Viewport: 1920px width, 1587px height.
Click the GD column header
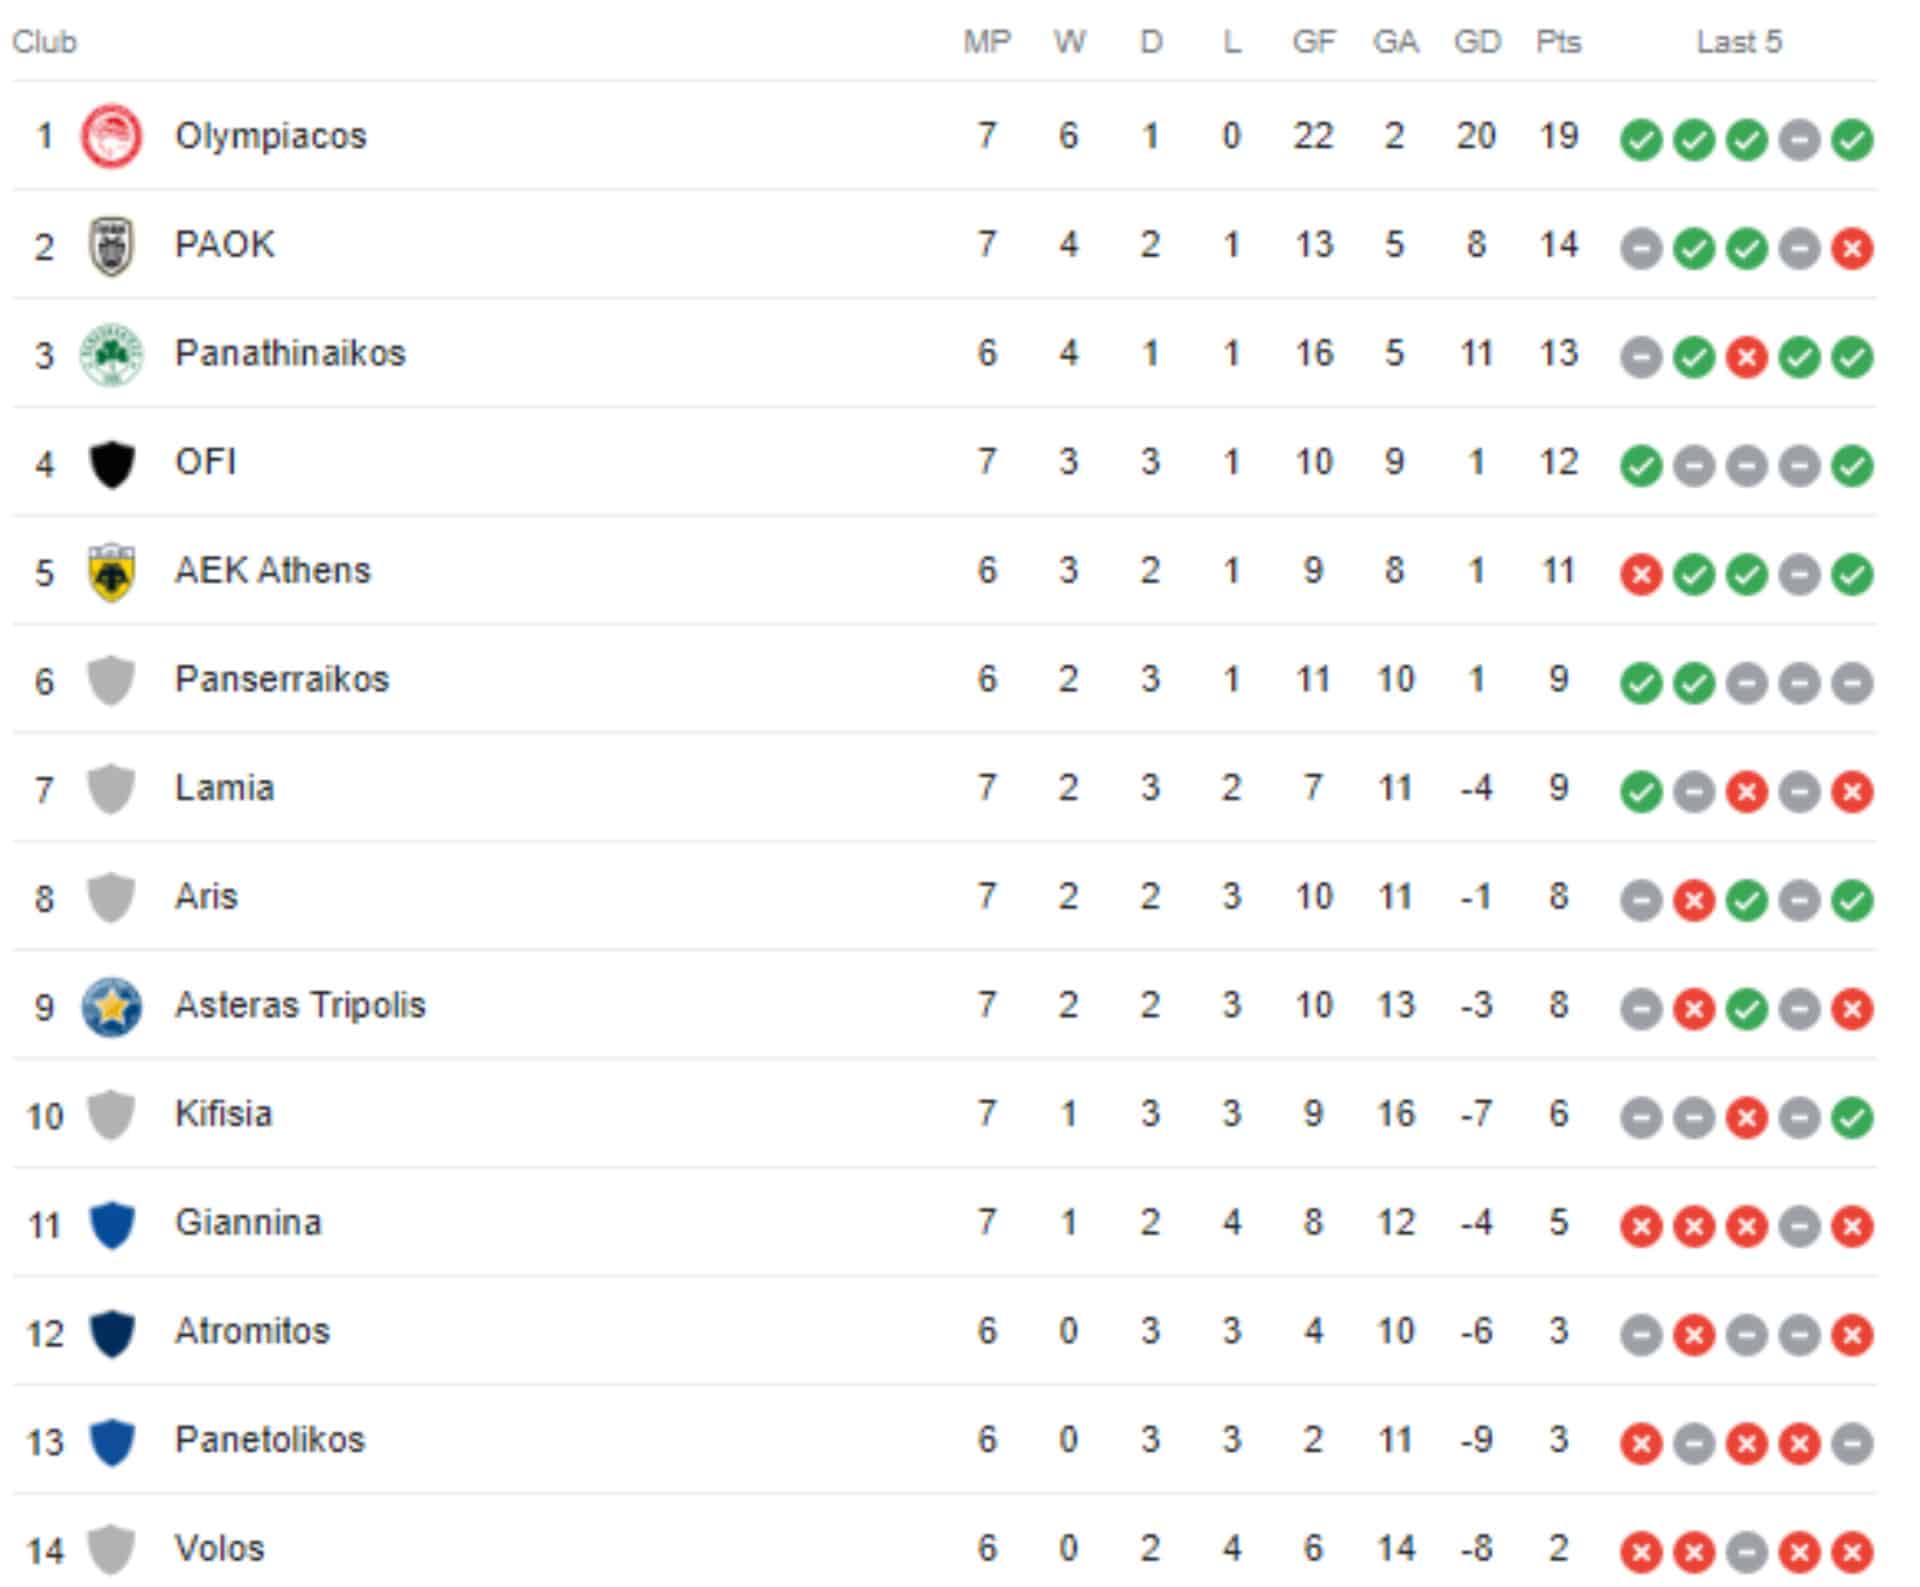(1477, 42)
